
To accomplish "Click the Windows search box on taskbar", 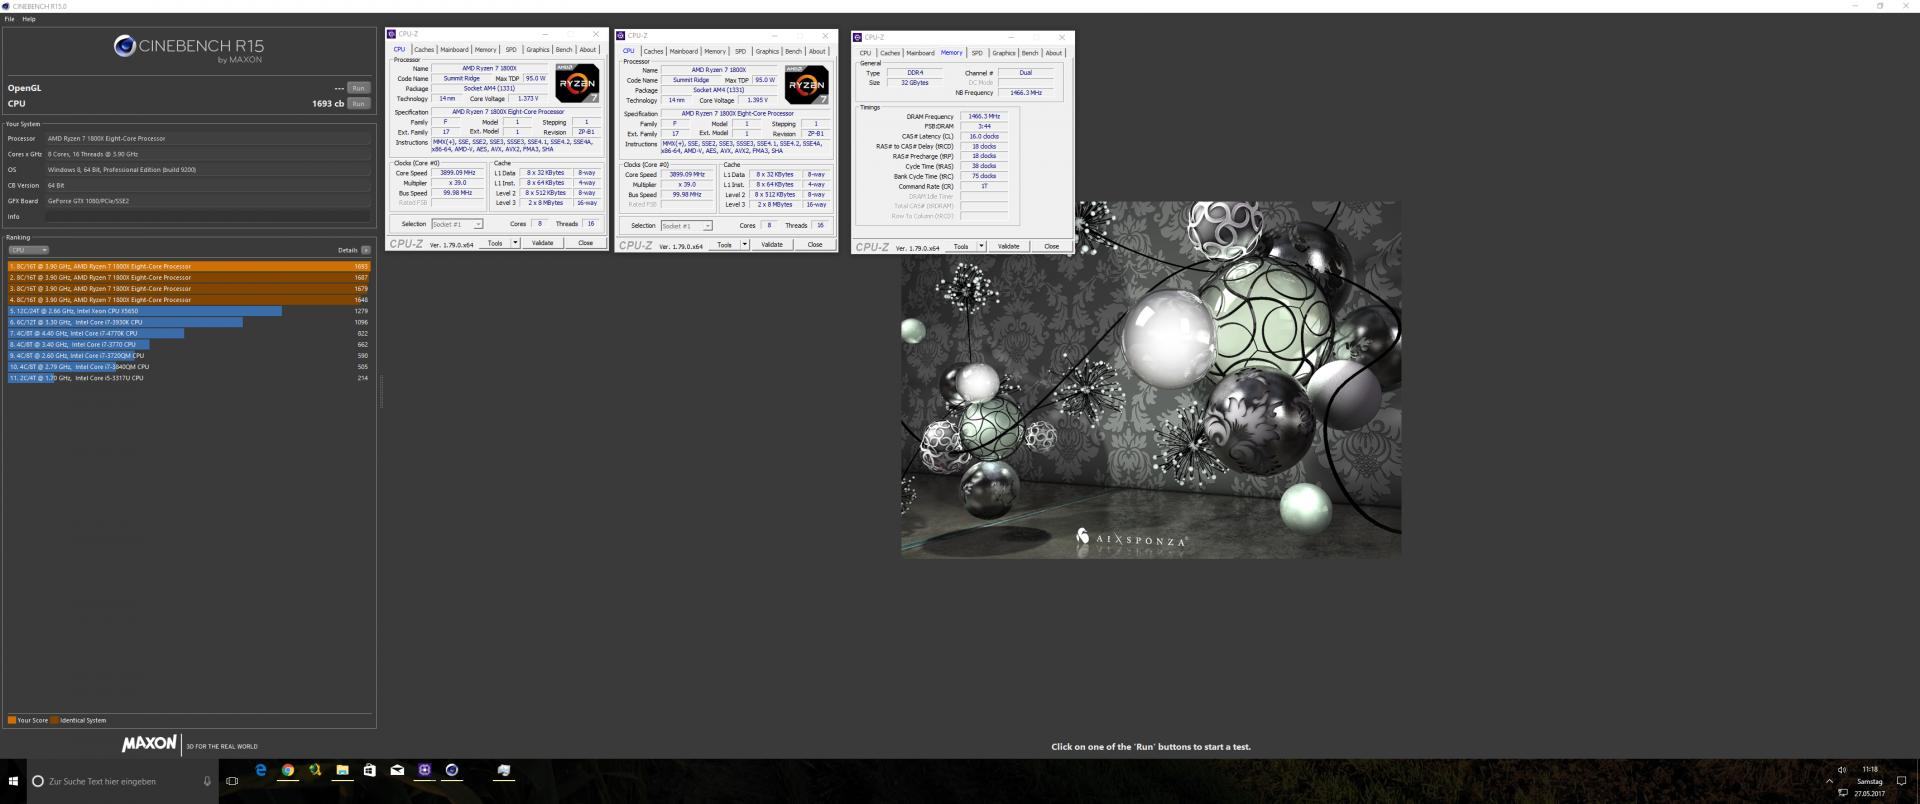I will (x=121, y=781).
